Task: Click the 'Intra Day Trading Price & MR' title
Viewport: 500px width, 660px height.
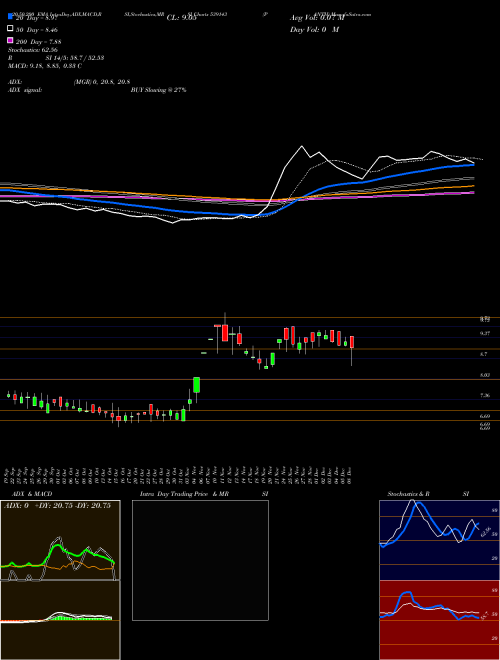Action: 184,494
